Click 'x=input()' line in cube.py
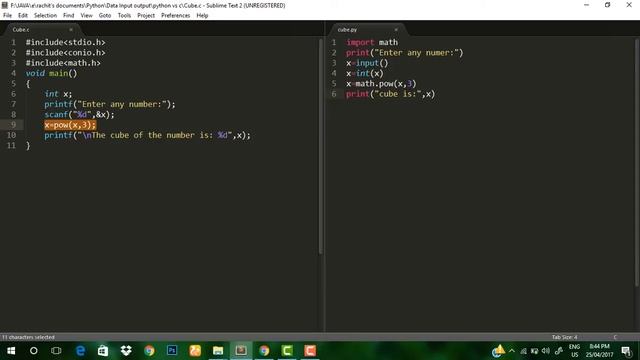 [367, 63]
